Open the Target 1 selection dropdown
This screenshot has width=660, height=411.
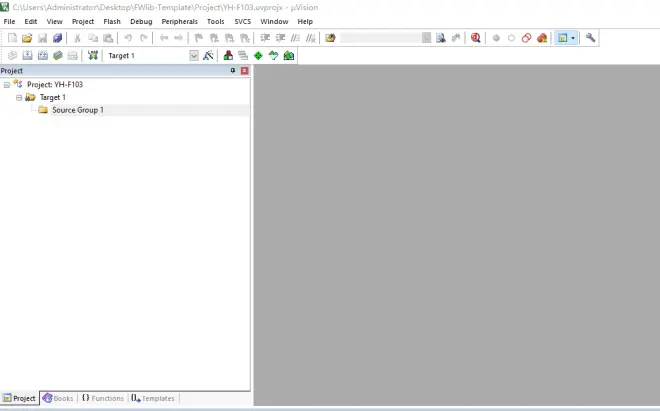[x=194, y=56]
